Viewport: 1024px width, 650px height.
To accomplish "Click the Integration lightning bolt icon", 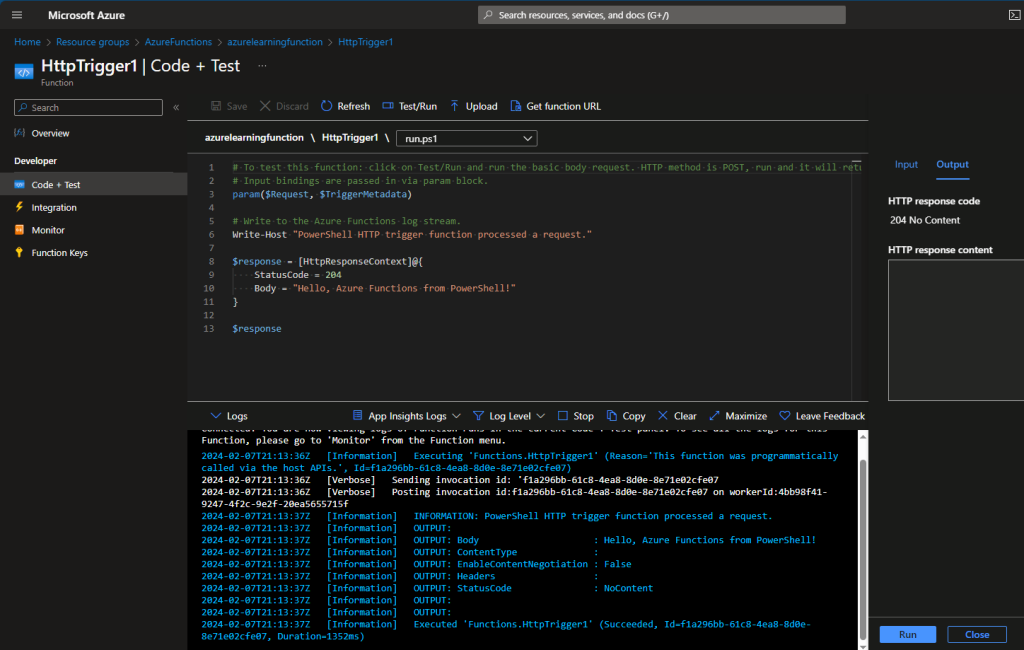I will [20, 207].
